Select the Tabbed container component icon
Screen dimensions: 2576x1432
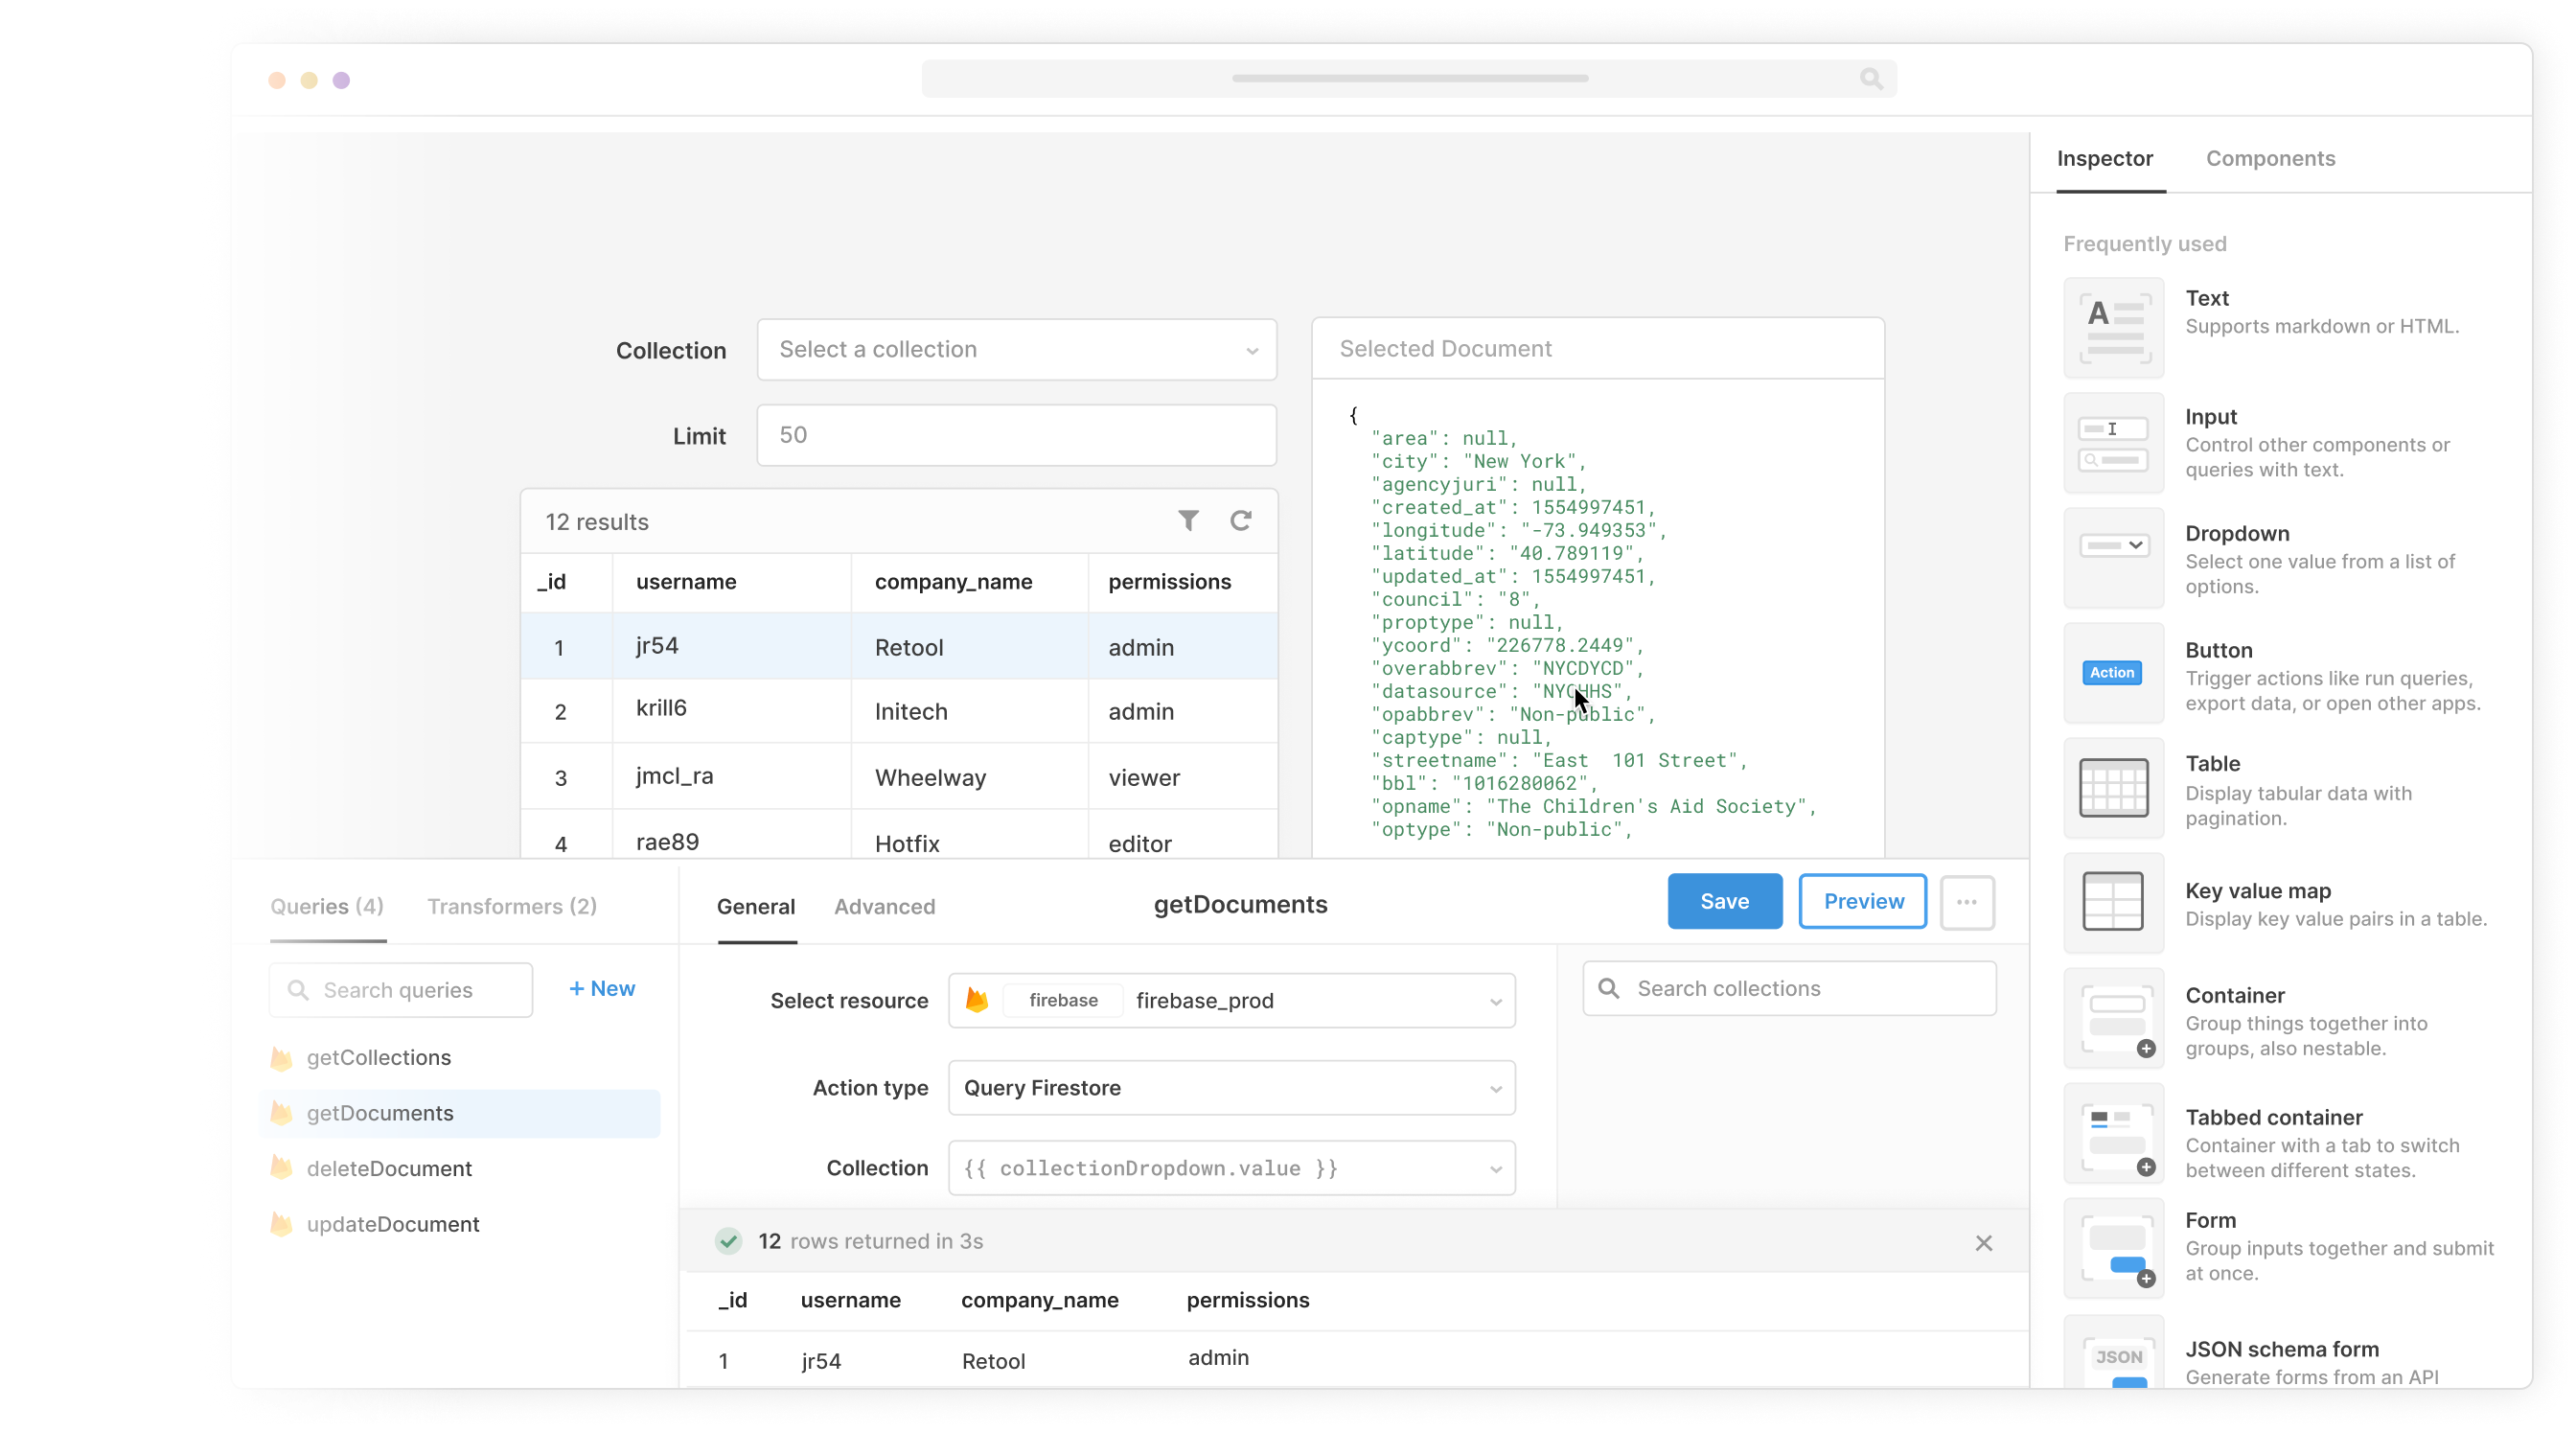(x=2113, y=1134)
